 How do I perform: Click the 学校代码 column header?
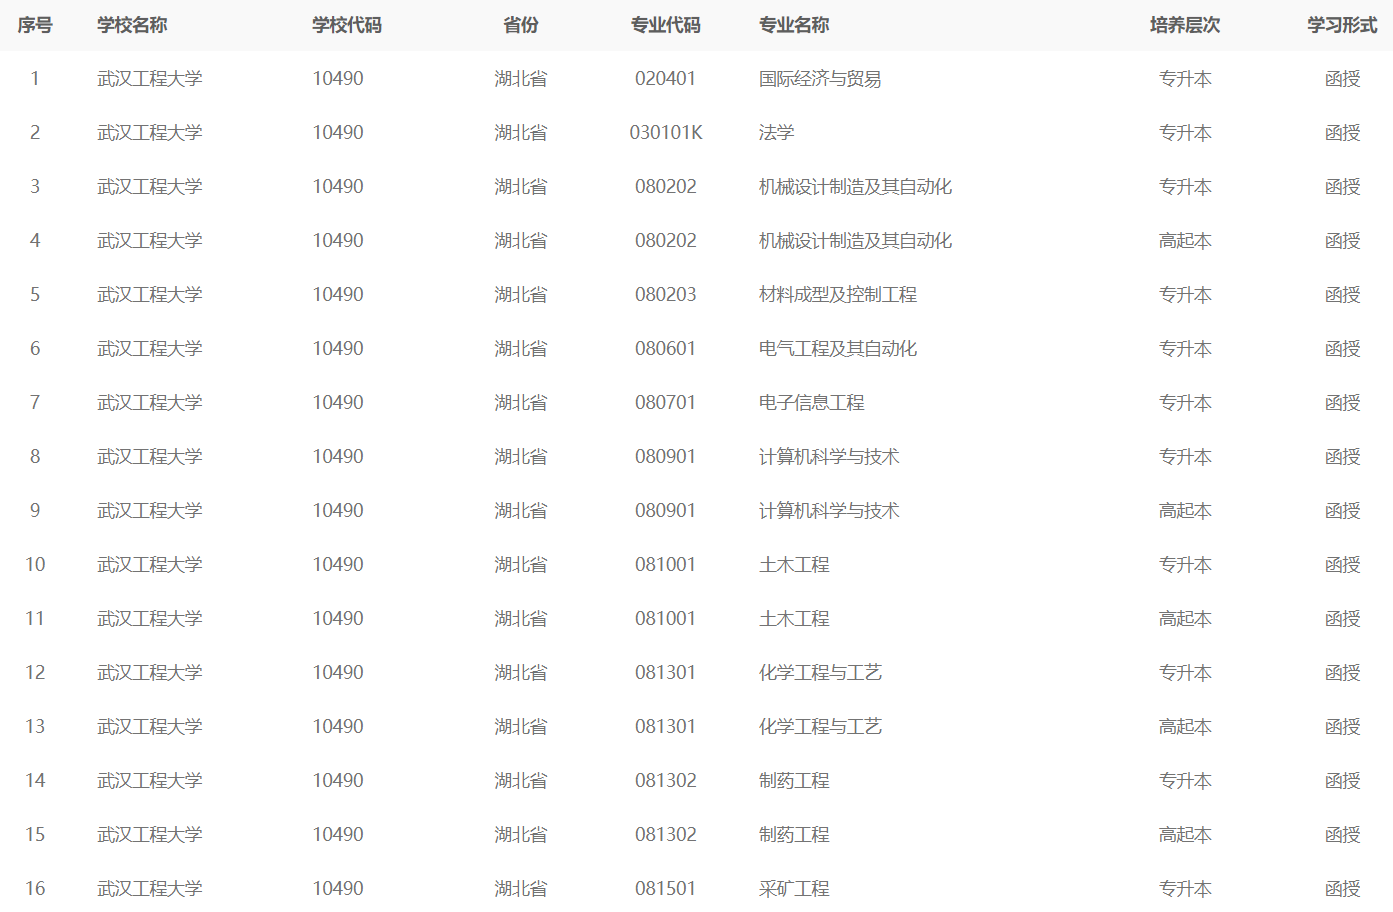347,25
